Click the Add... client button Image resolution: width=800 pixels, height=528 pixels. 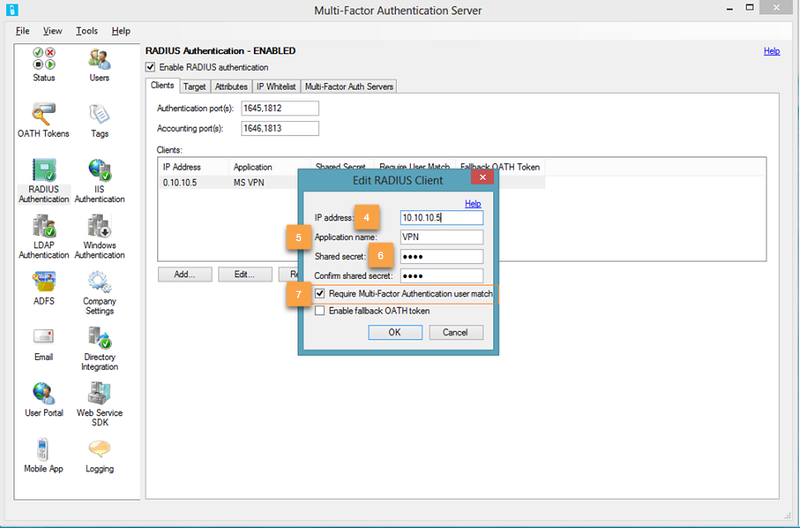tap(184, 273)
